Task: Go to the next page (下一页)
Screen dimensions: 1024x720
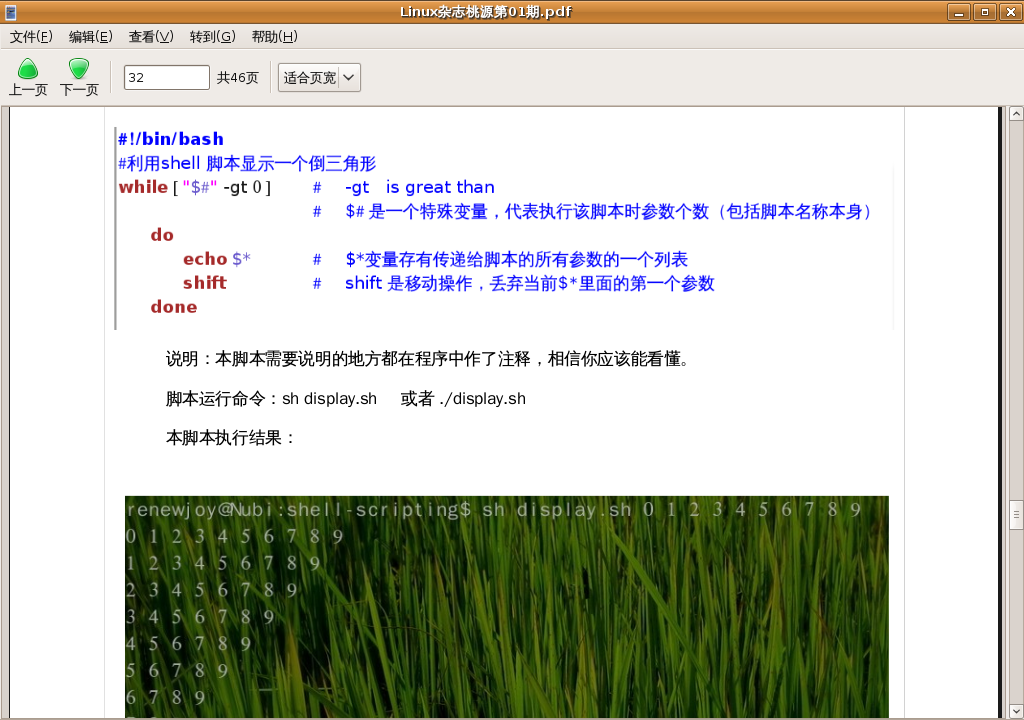Action: tap(79, 77)
